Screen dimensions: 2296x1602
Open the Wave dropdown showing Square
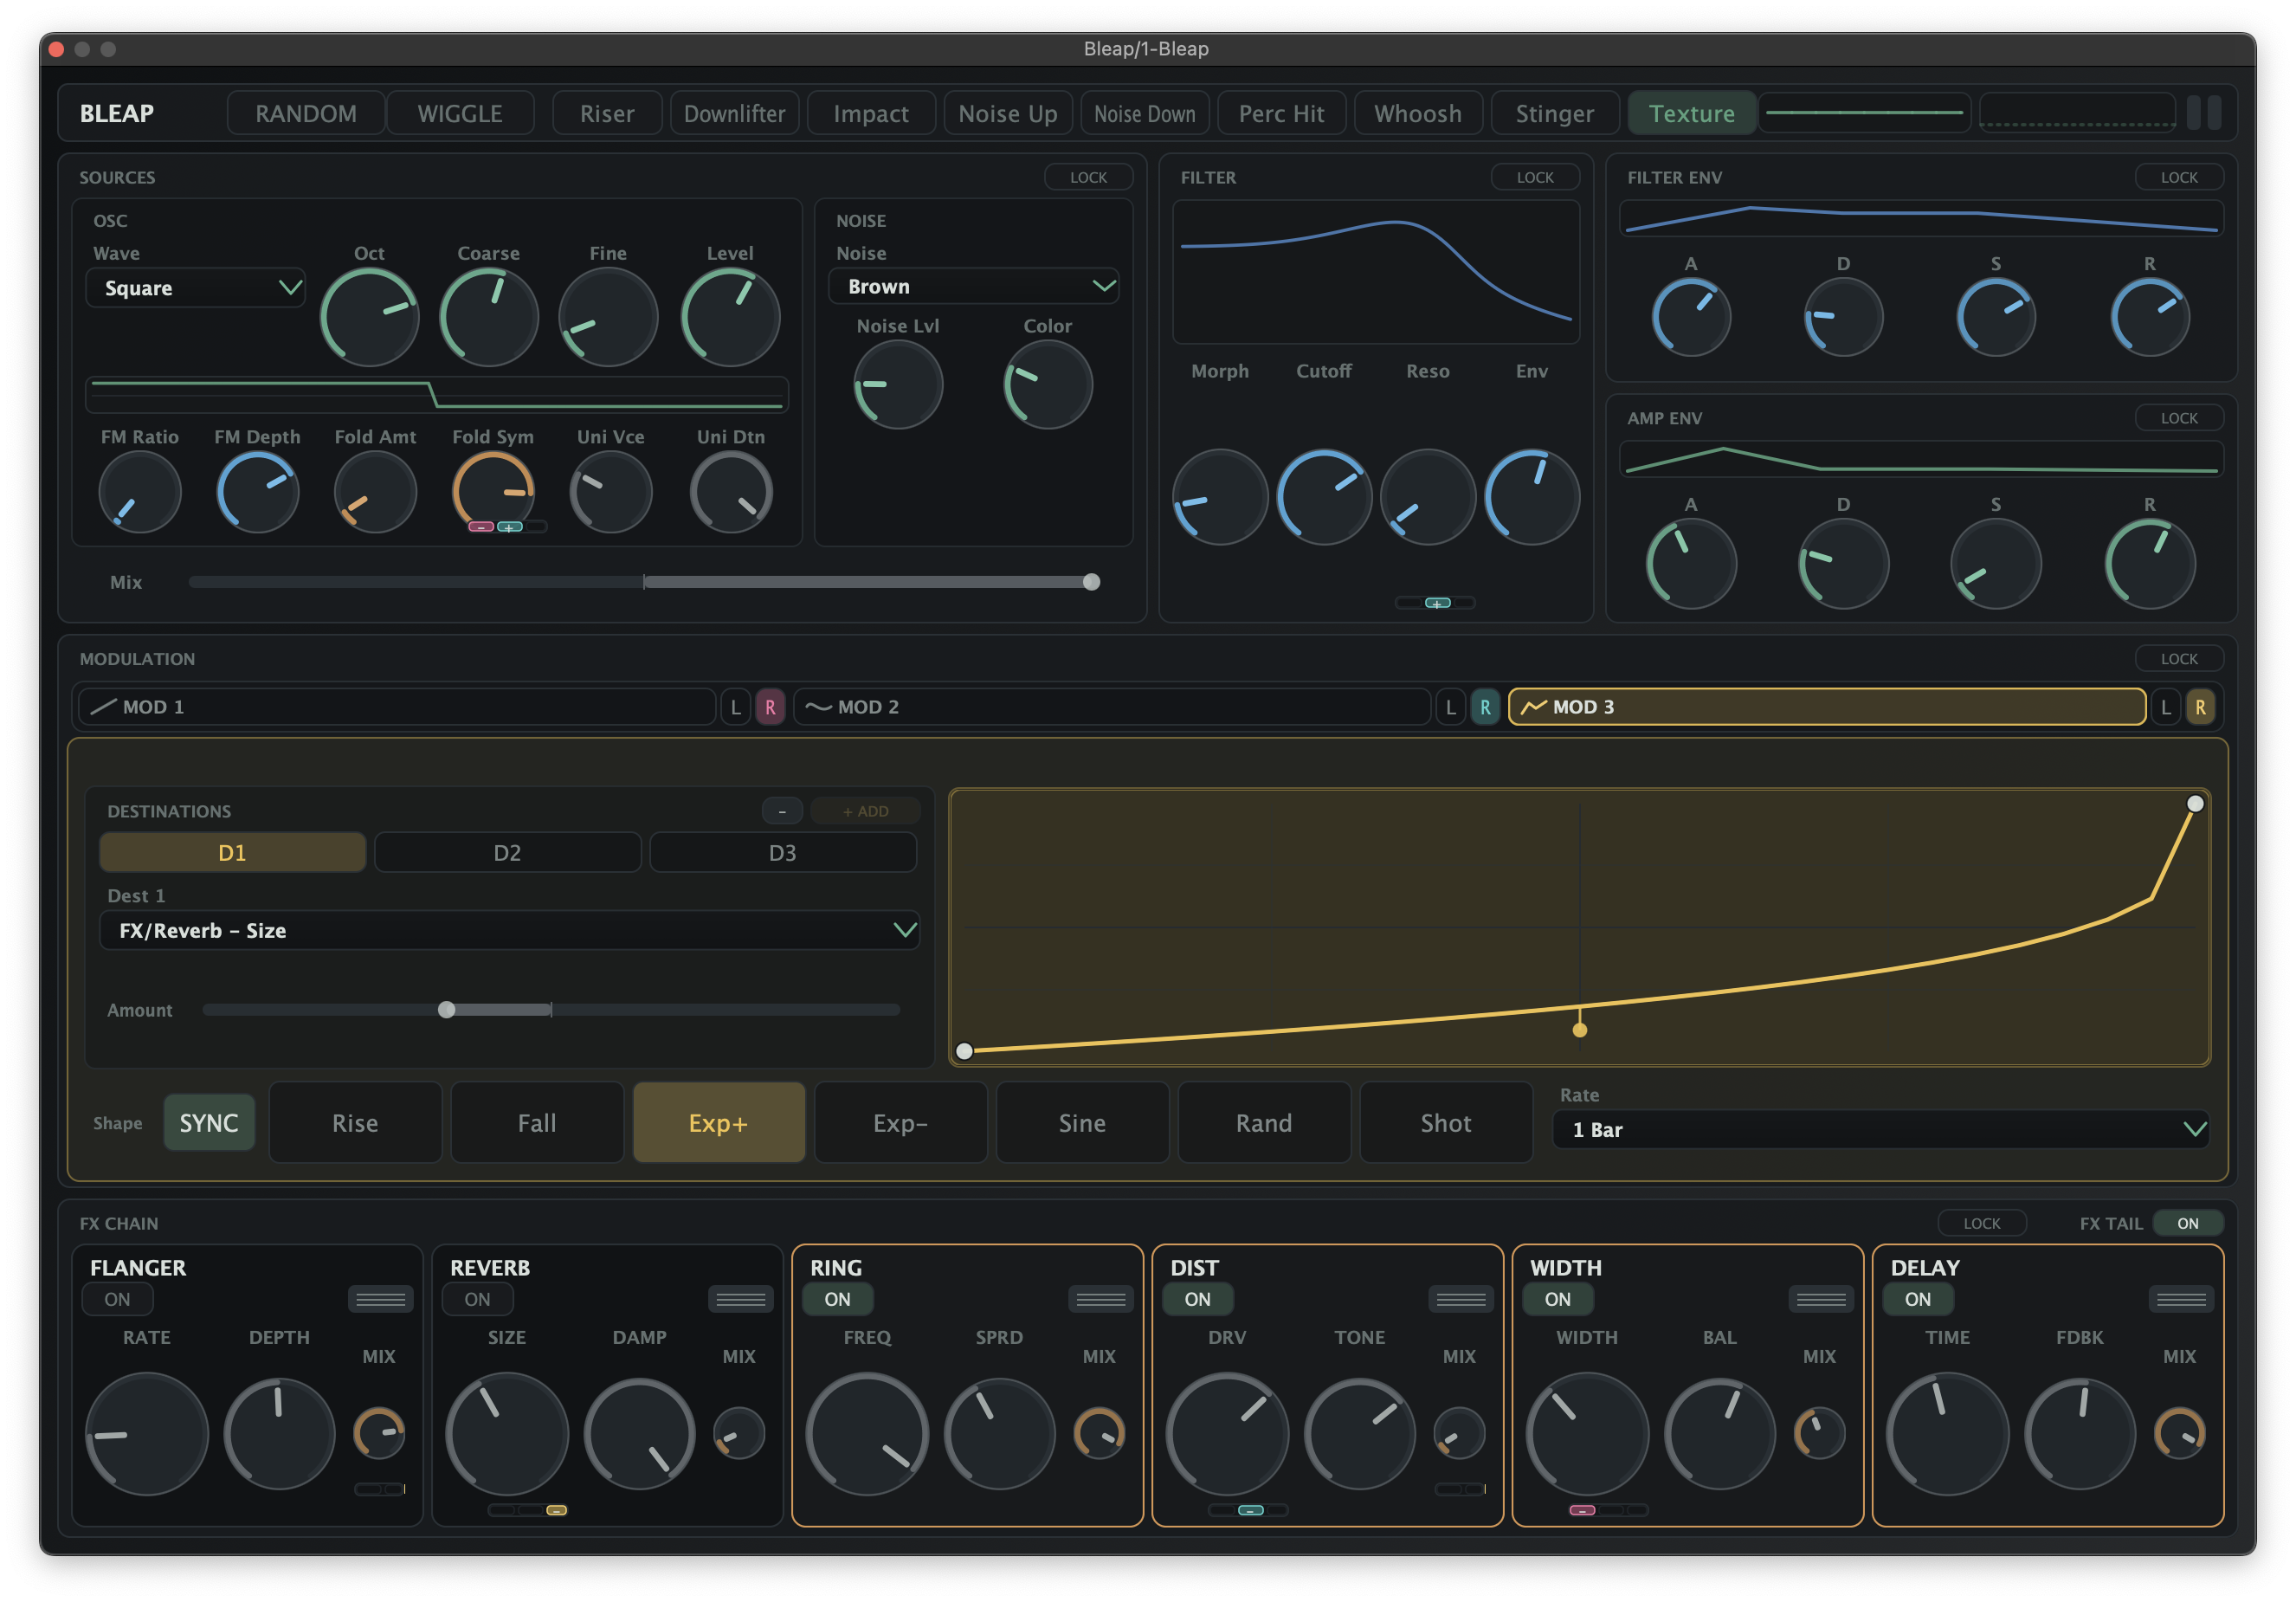click(x=196, y=288)
